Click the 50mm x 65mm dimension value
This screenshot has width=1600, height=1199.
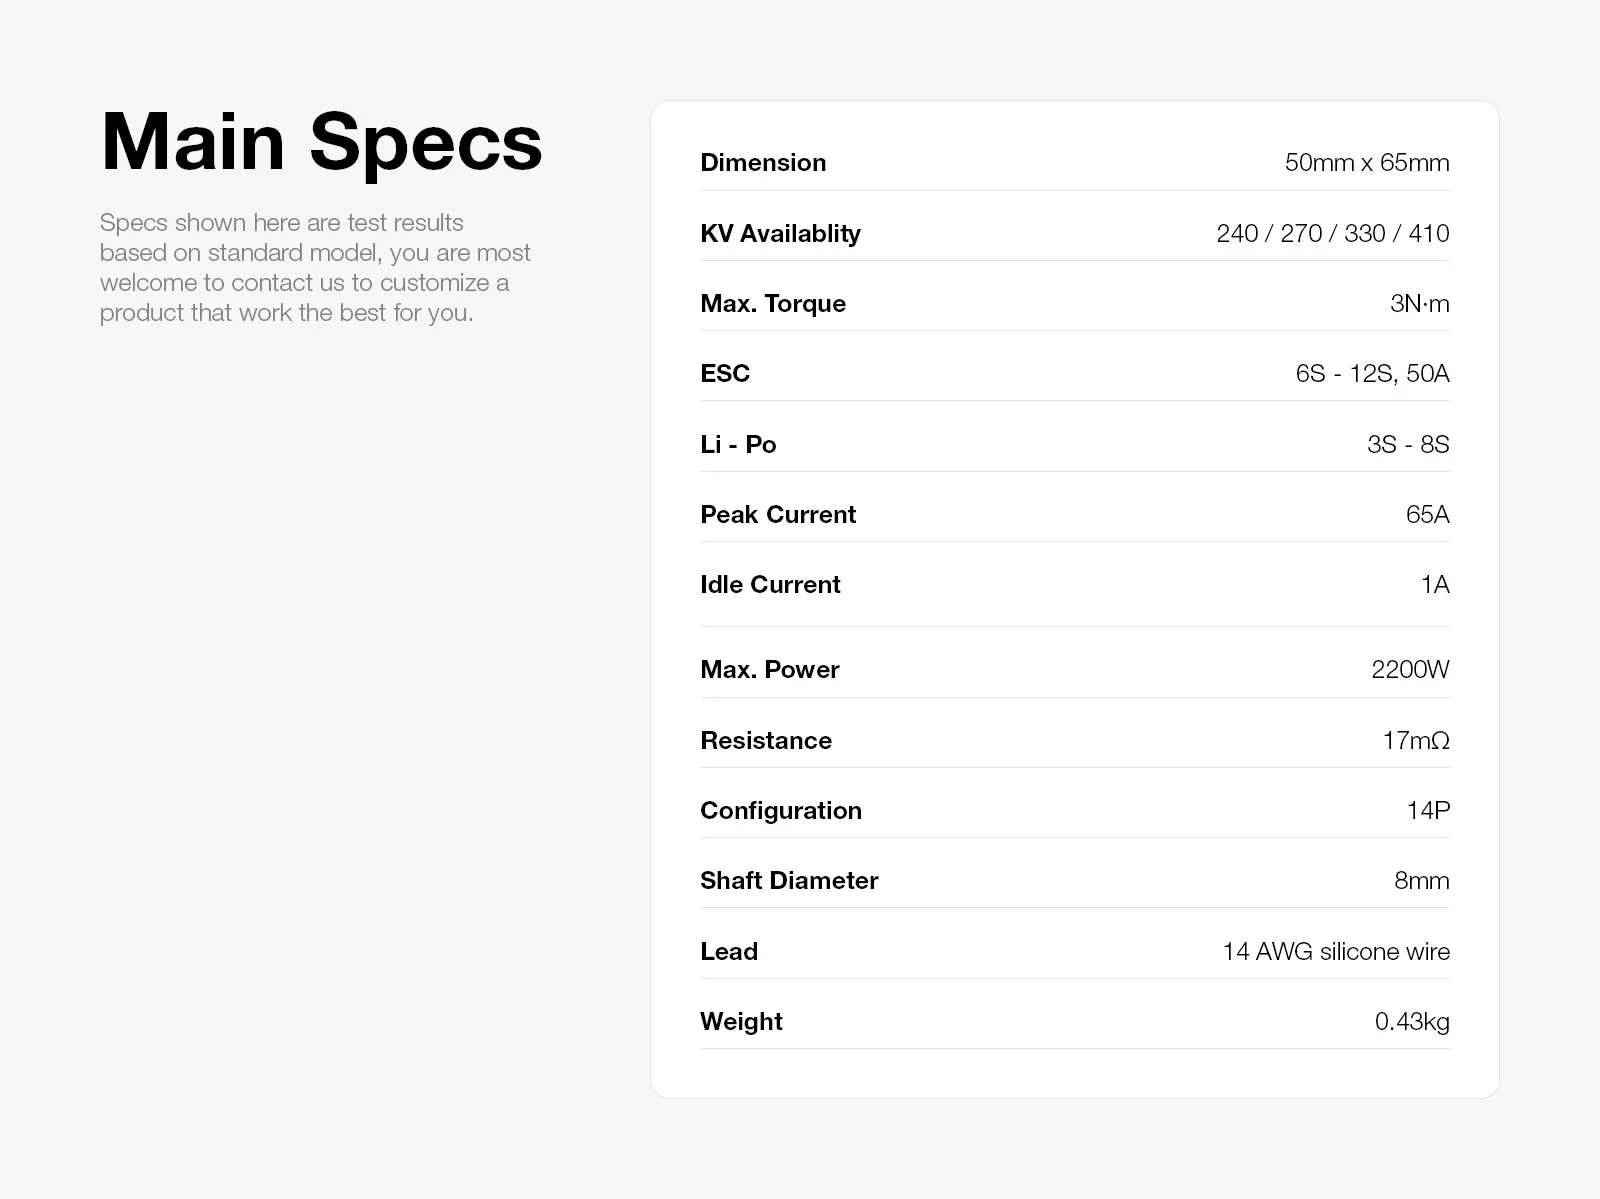tap(1366, 162)
